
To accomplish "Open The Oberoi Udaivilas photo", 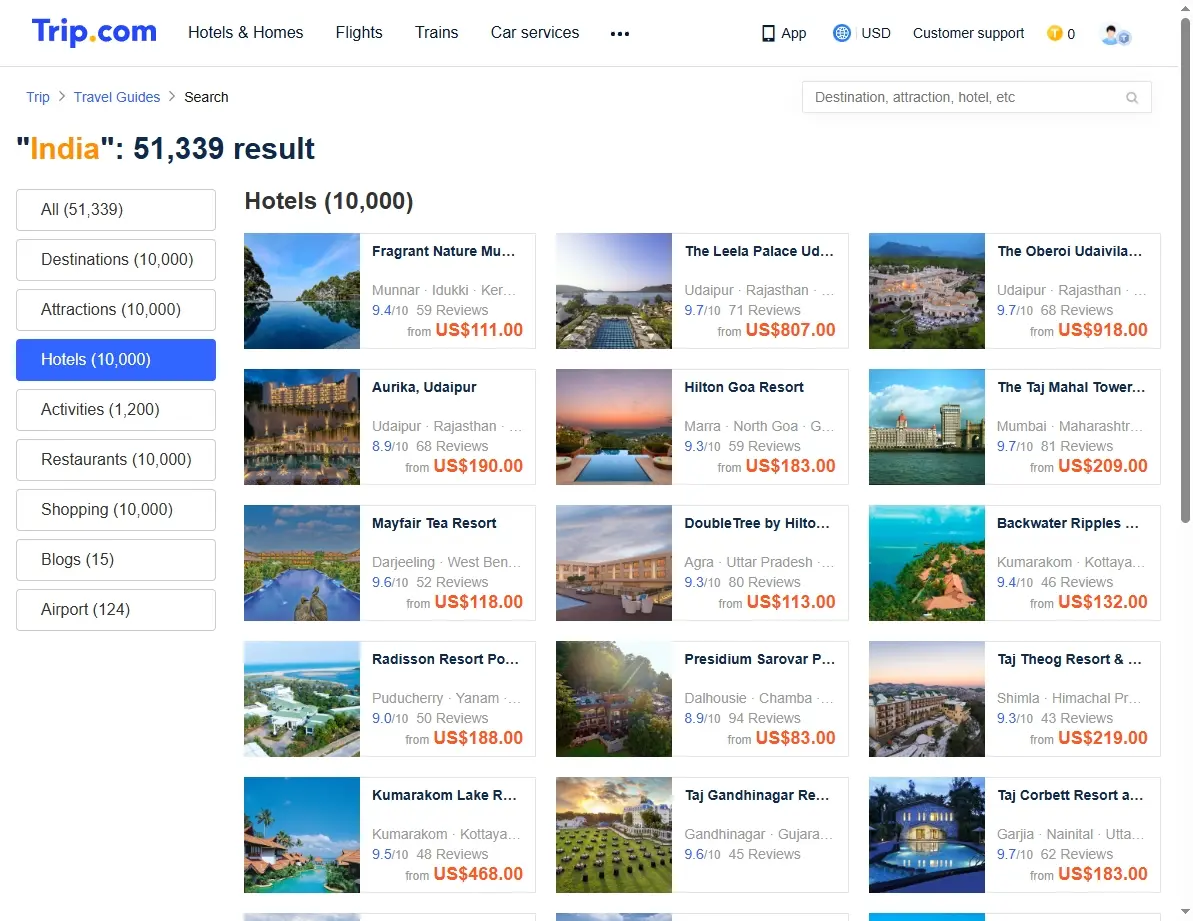I will 927,291.
